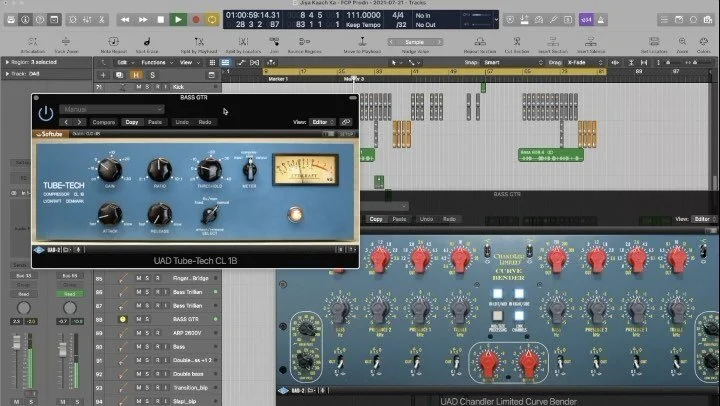The image size is (720, 406).
Task: Toggle the metronome click icon
Action: tap(601, 20)
